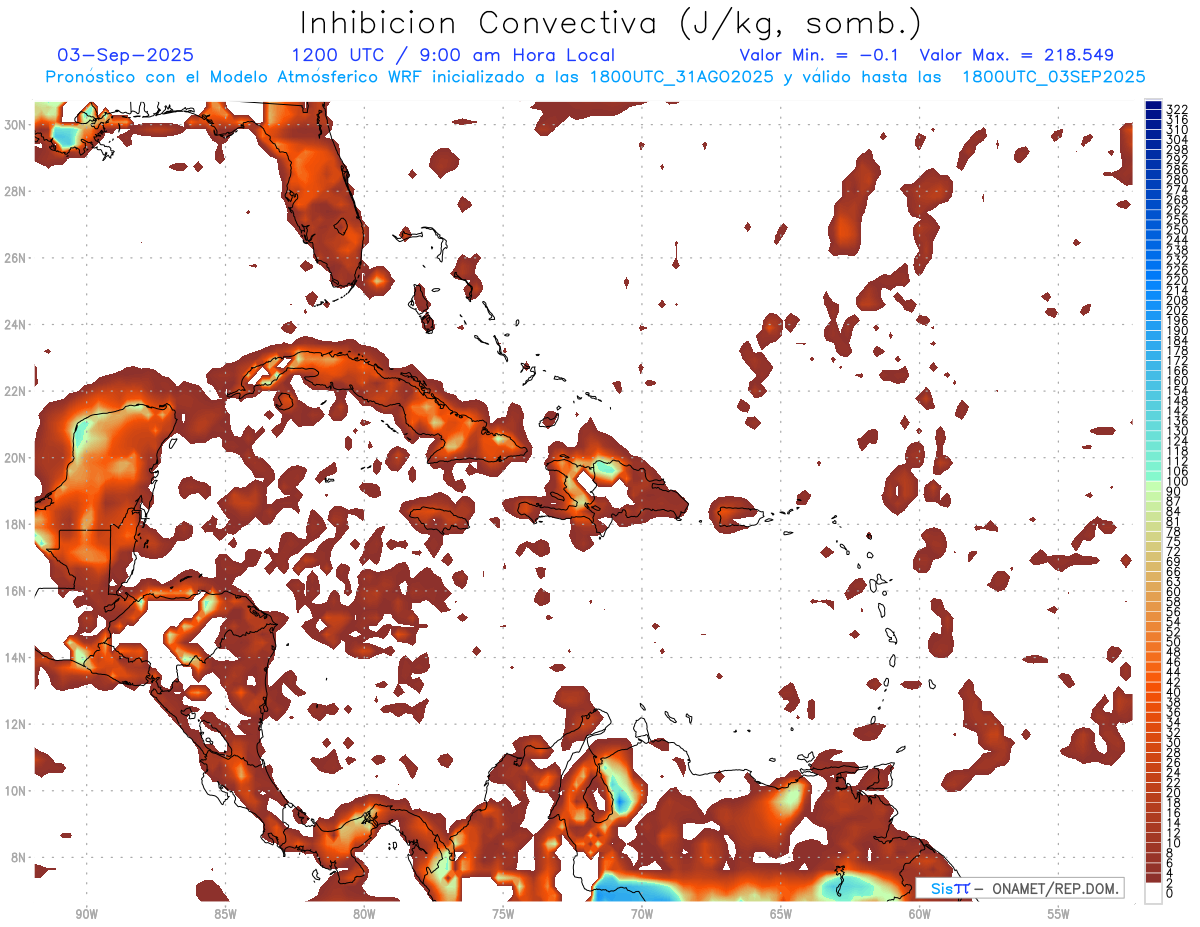Click the '10N' latitude label
Screen dimensions: 1200x927
pyautogui.click(x=17, y=791)
